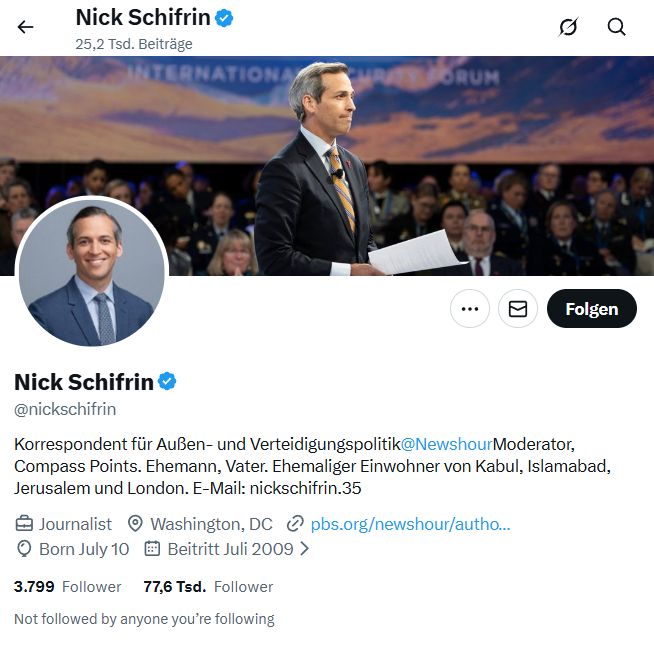Open the three-dots more options button

(x=469, y=309)
